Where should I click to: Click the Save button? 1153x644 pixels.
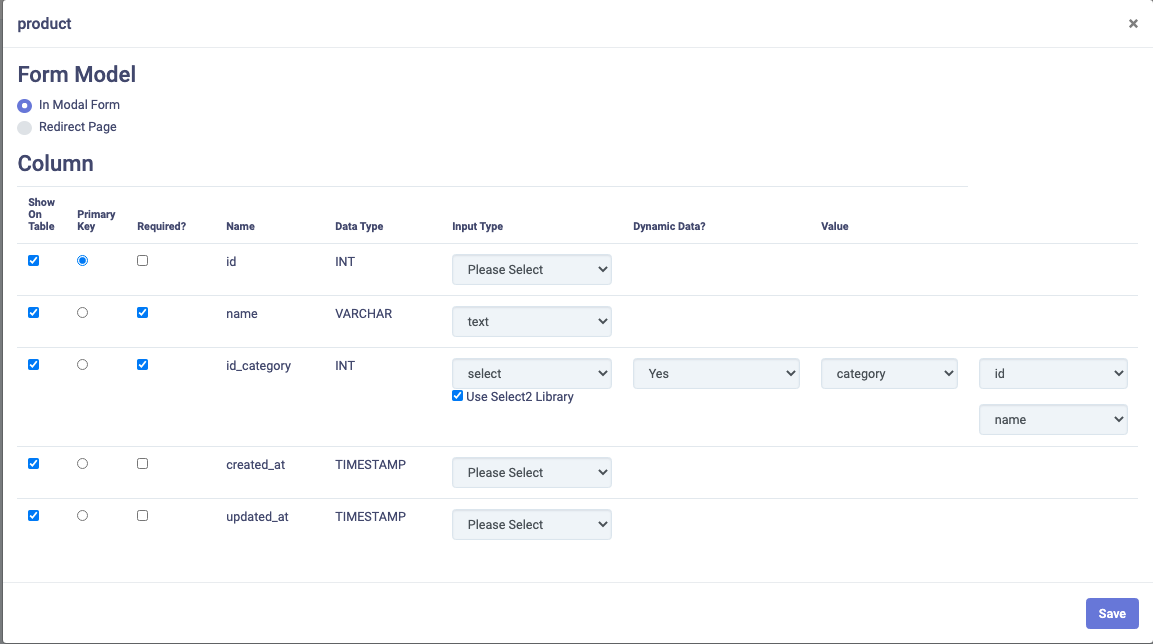1112,613
